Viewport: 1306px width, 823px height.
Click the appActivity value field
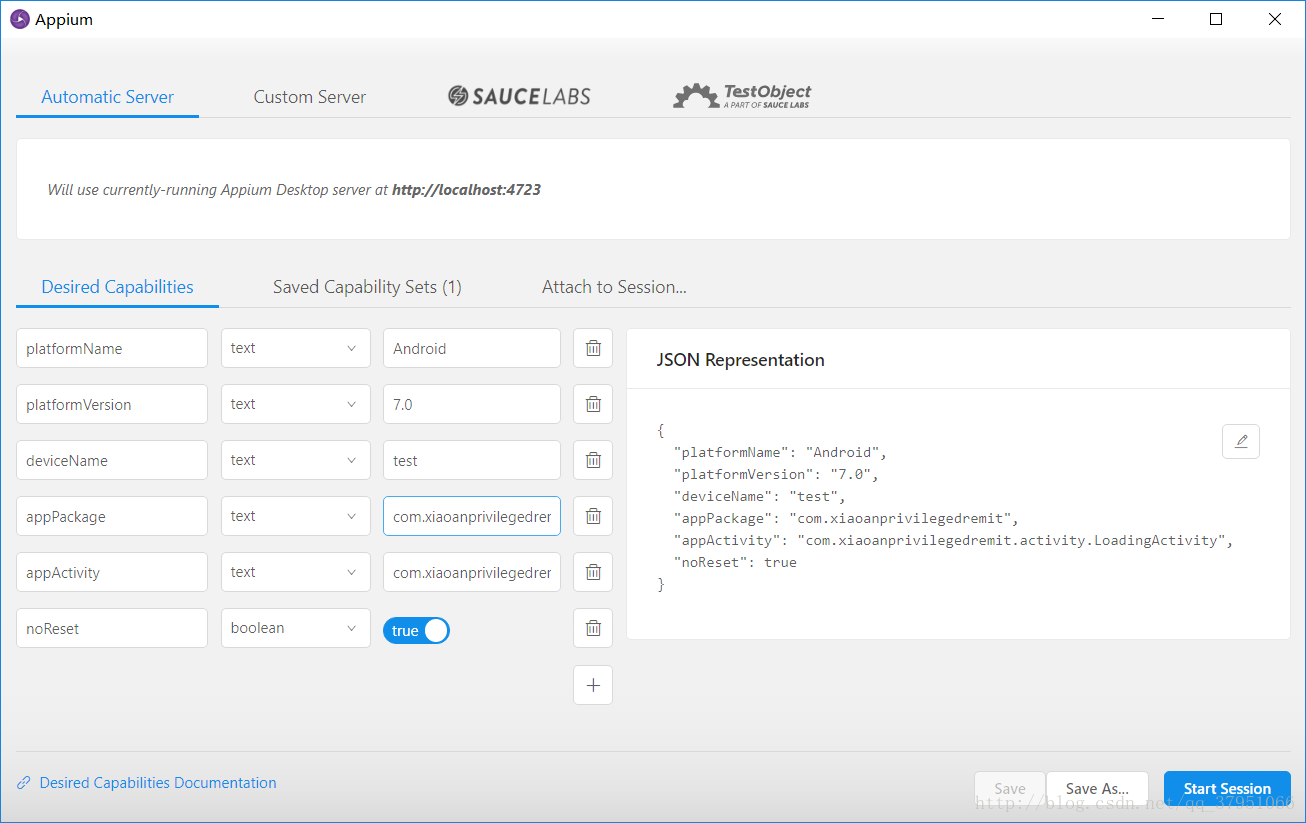[x=472, y=572]
